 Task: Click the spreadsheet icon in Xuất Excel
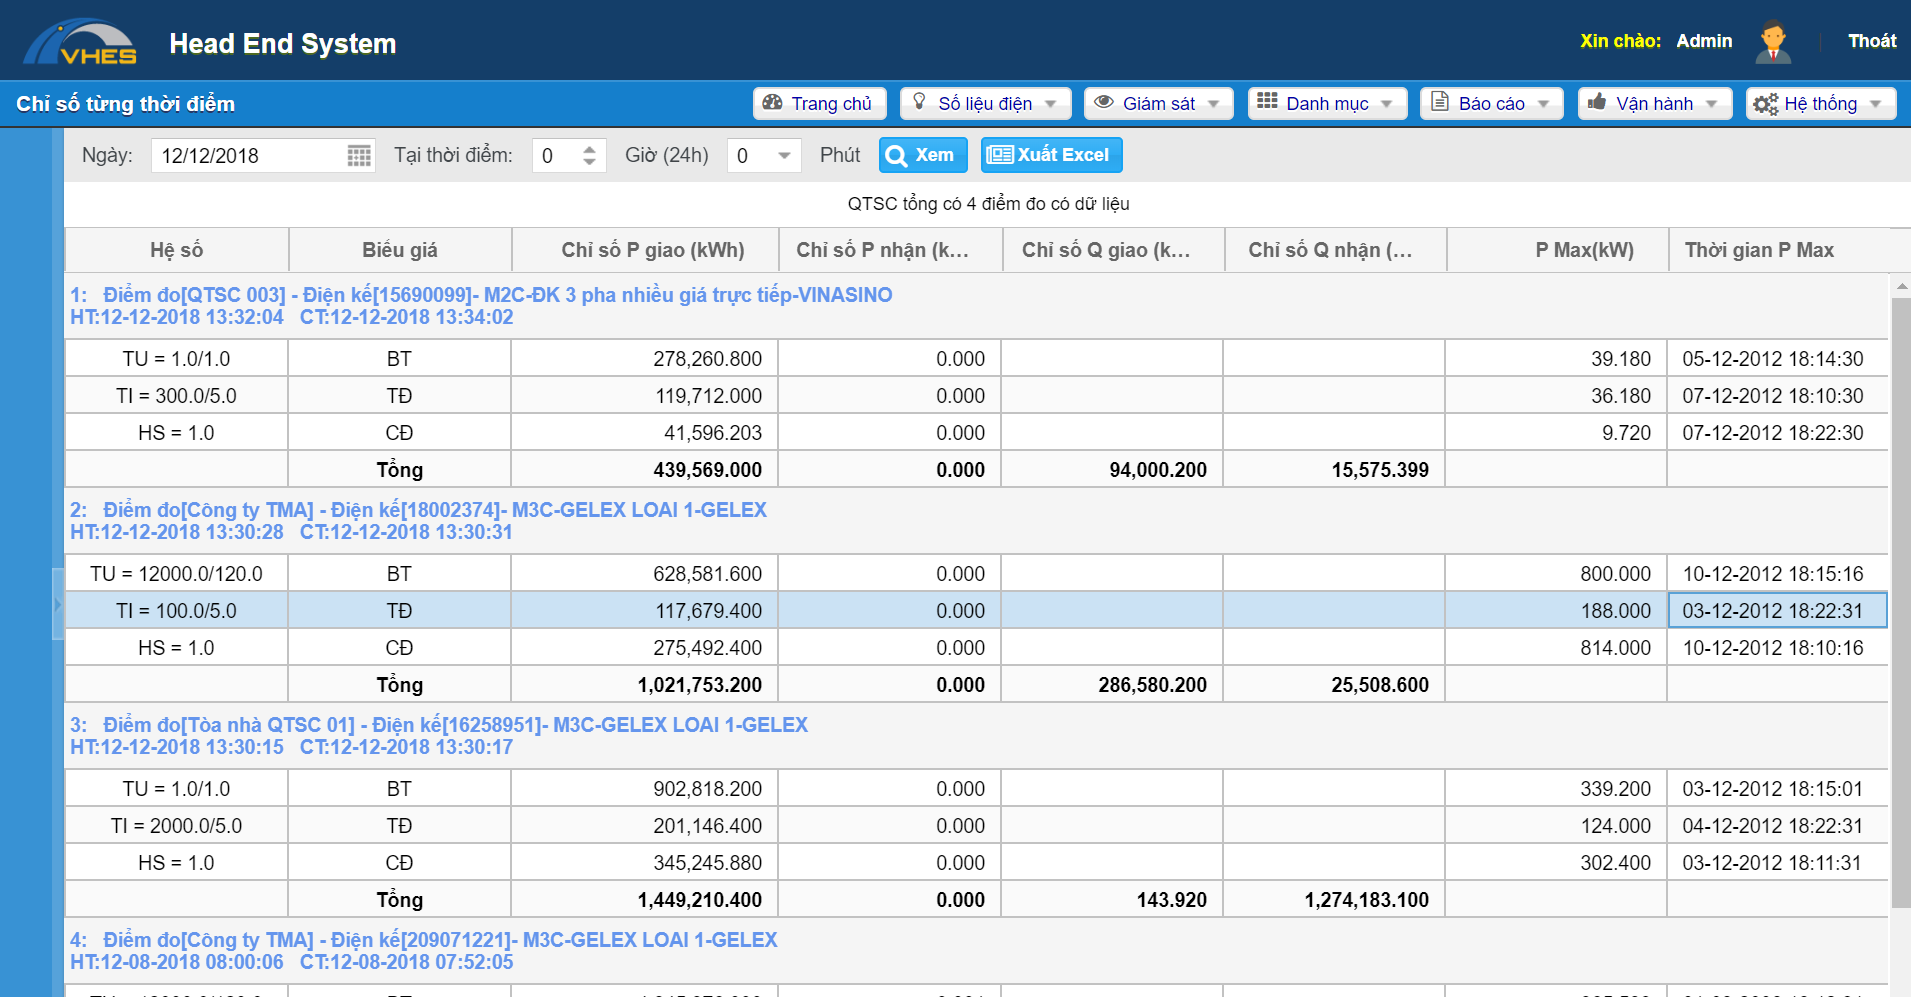click(1000, 155)
